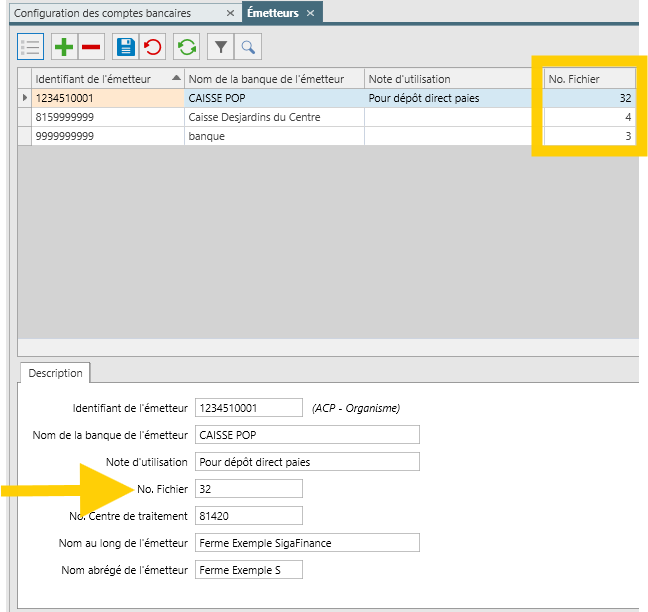The width and height of the screenshot is (648, 612).
Task: Open the Description tab
Action: tap(55, 373)
